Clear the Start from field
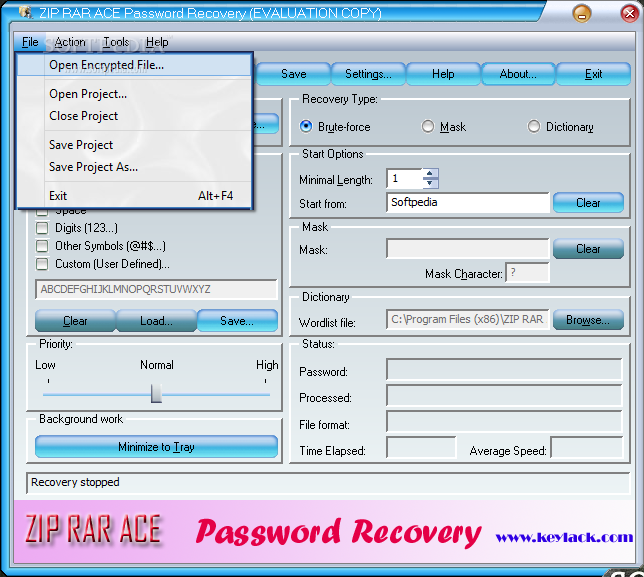Image resolution: width=644 pixels, height=577 pixels. point(588,203)
